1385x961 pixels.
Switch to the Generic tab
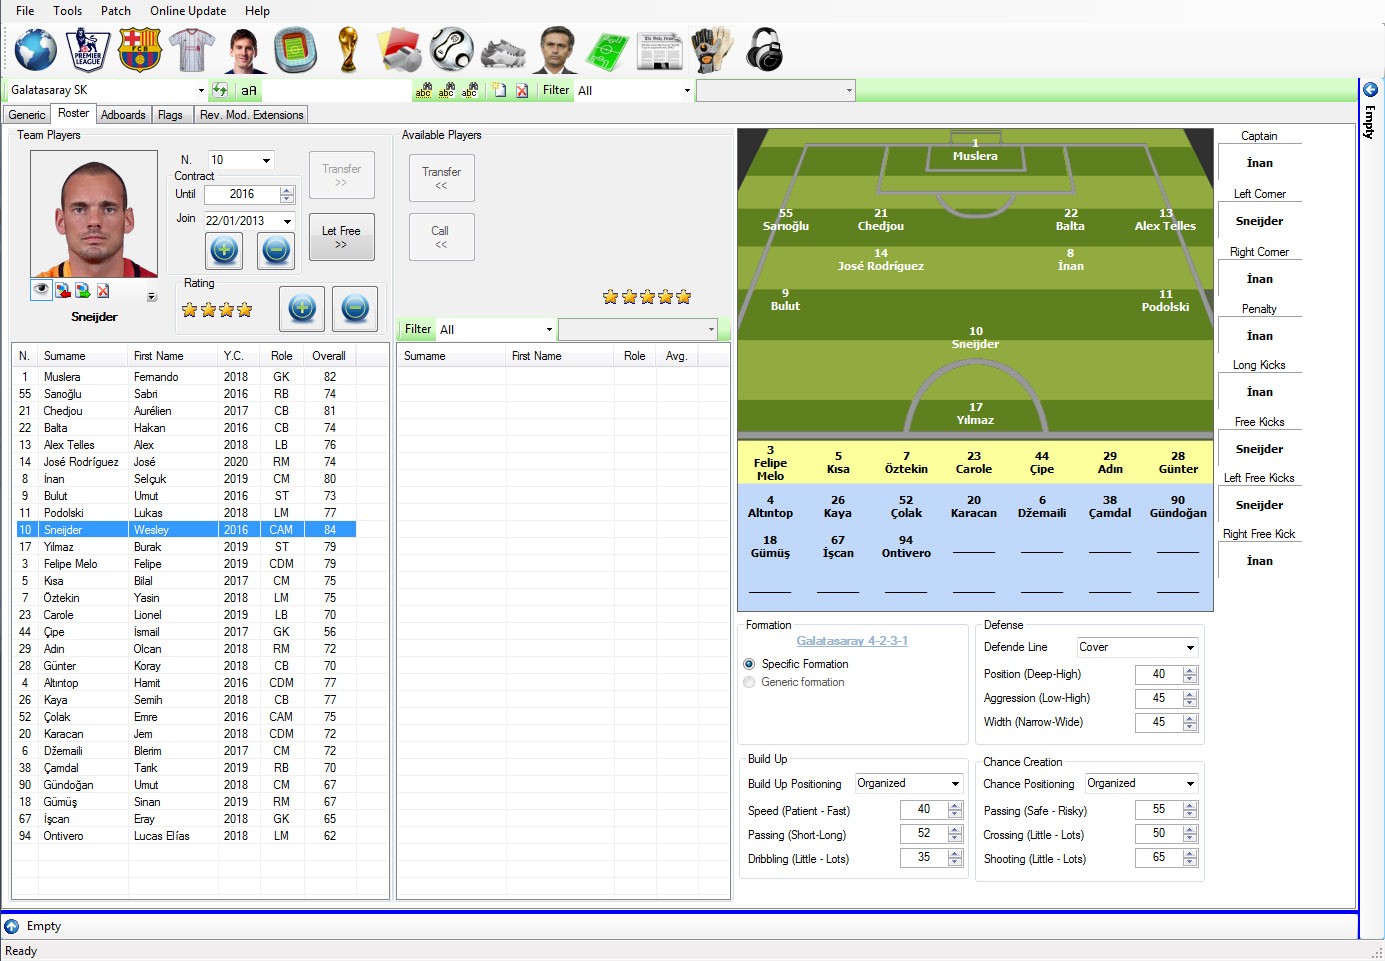click(x=27, y=115)
